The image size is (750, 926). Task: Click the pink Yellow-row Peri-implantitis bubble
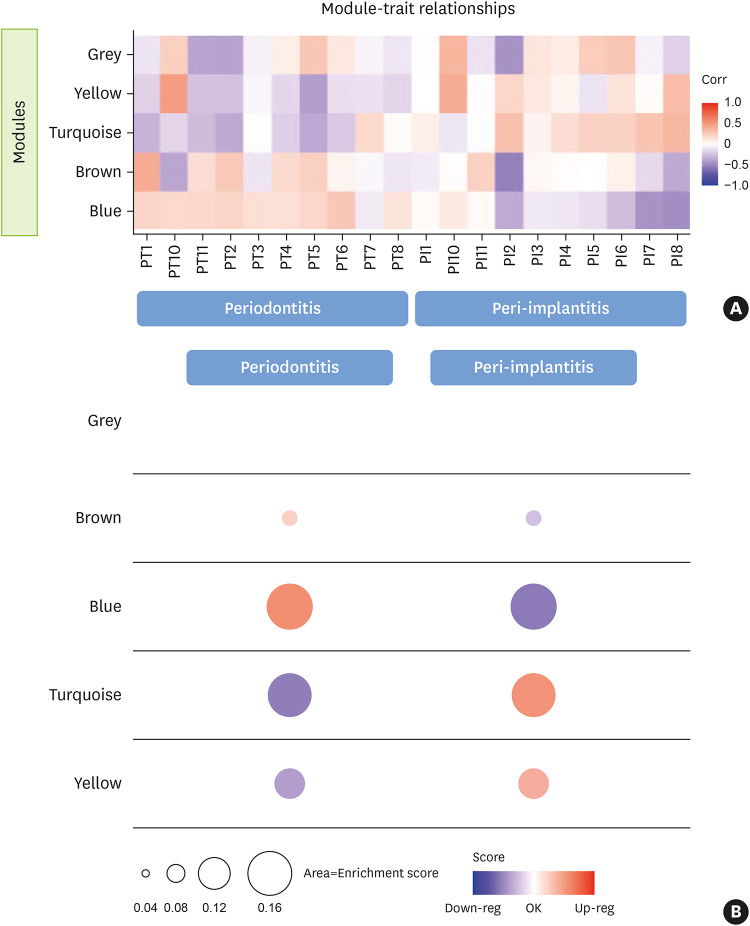click(x=533, y=783)
